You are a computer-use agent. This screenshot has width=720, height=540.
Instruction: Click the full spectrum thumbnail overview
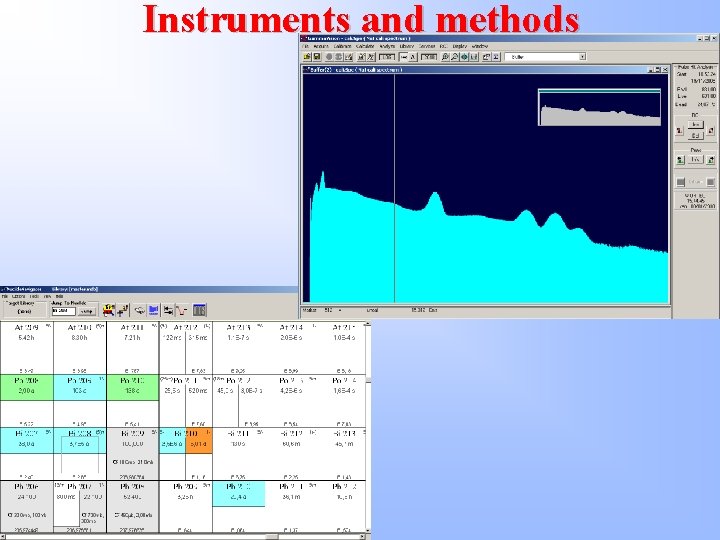click(599, 107)
